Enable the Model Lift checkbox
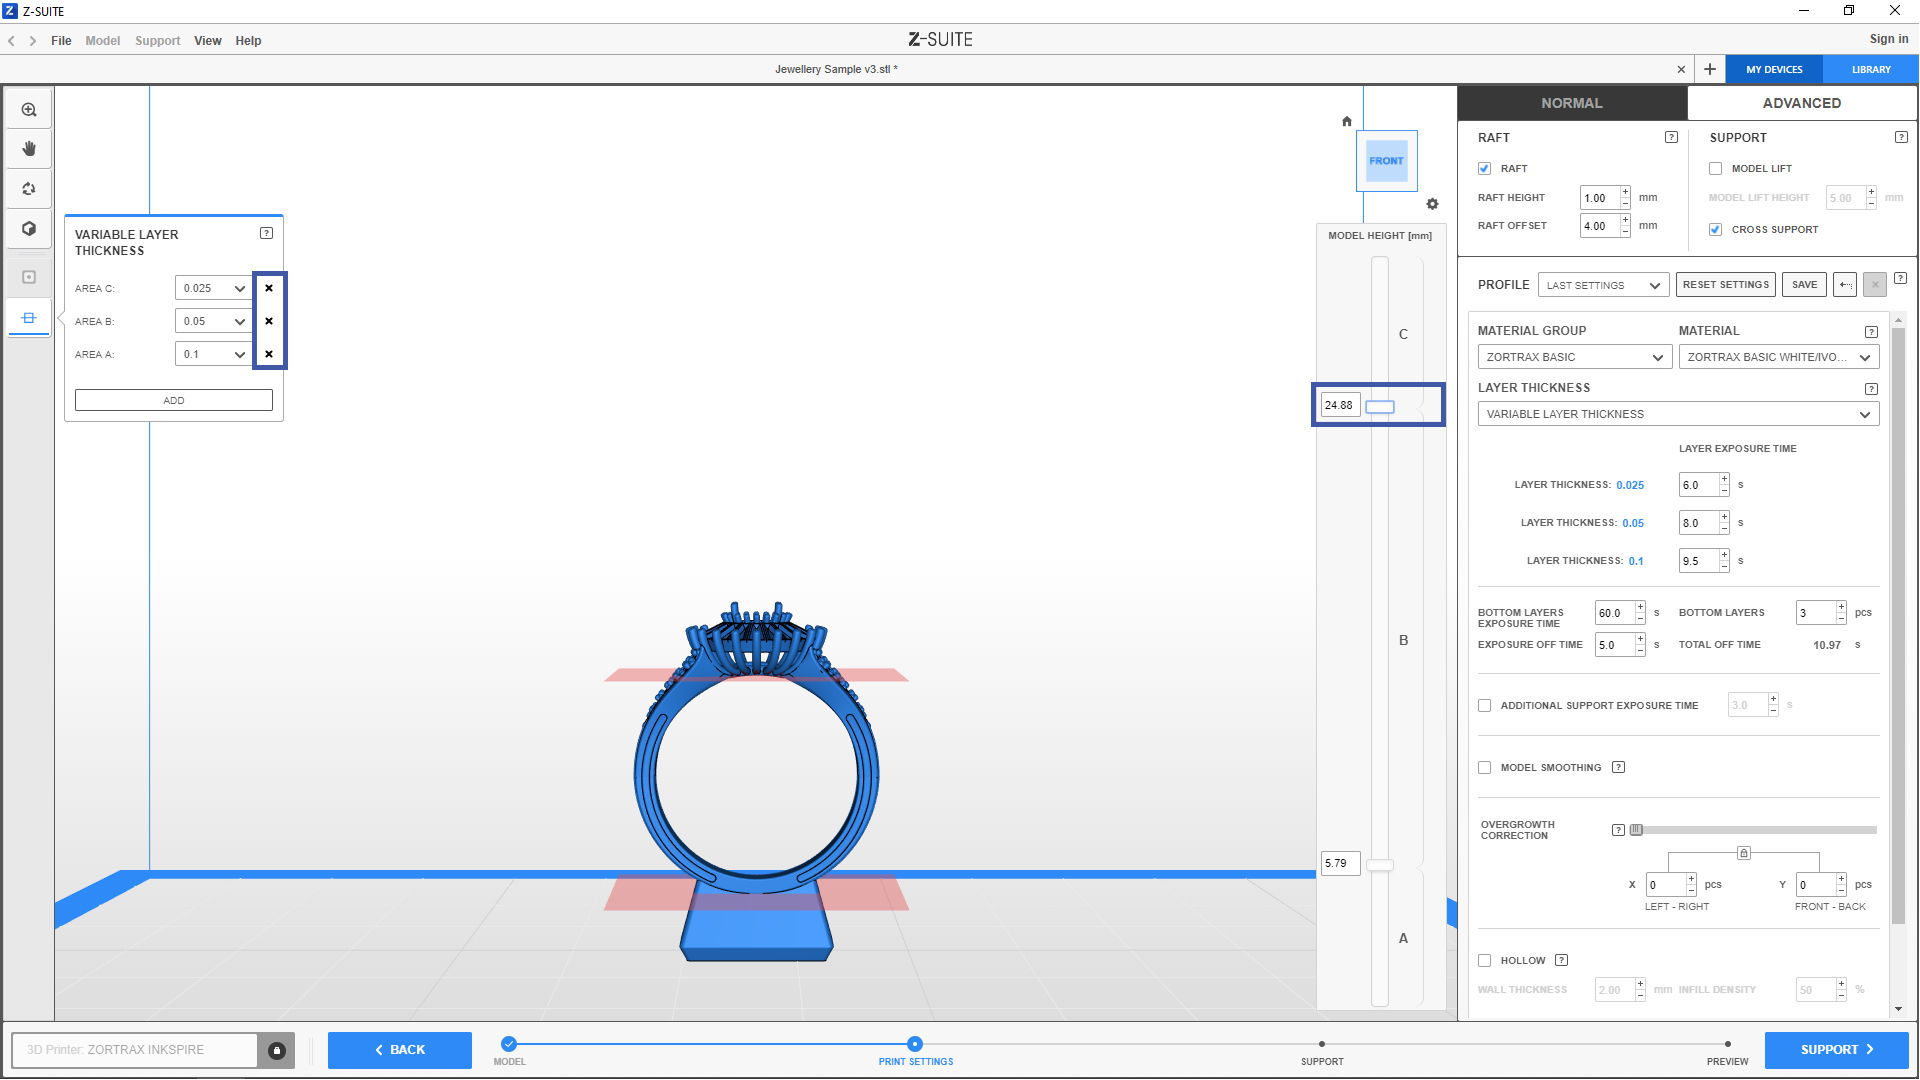 (1716, 169)
